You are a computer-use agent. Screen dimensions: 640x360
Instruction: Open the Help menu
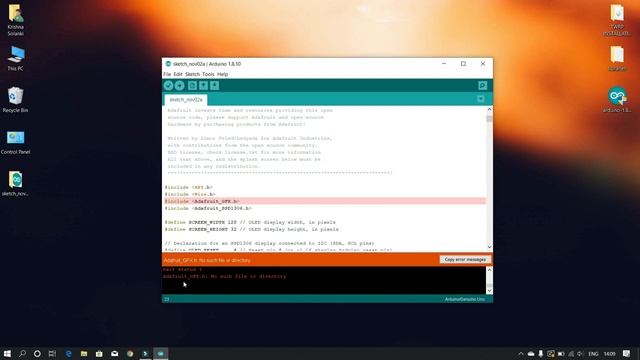222,74
